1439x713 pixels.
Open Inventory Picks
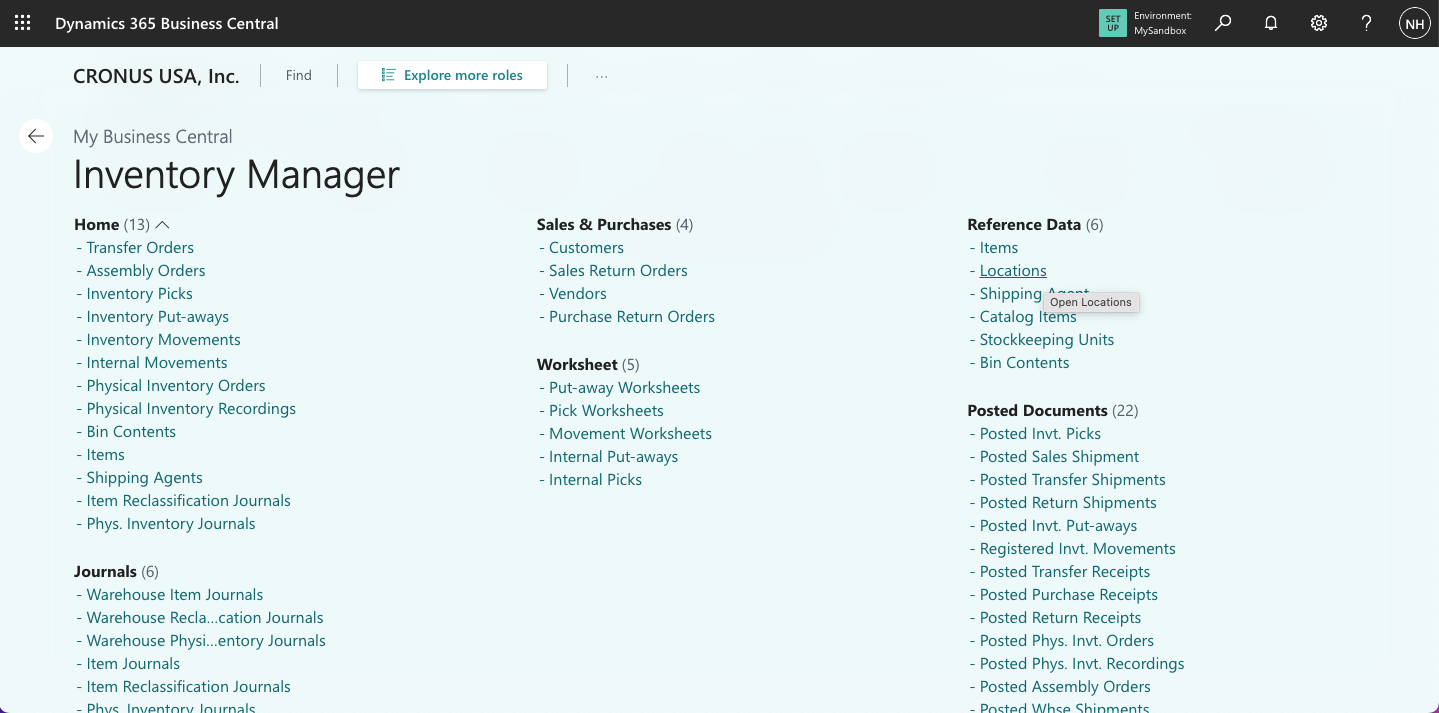(139, 294)
